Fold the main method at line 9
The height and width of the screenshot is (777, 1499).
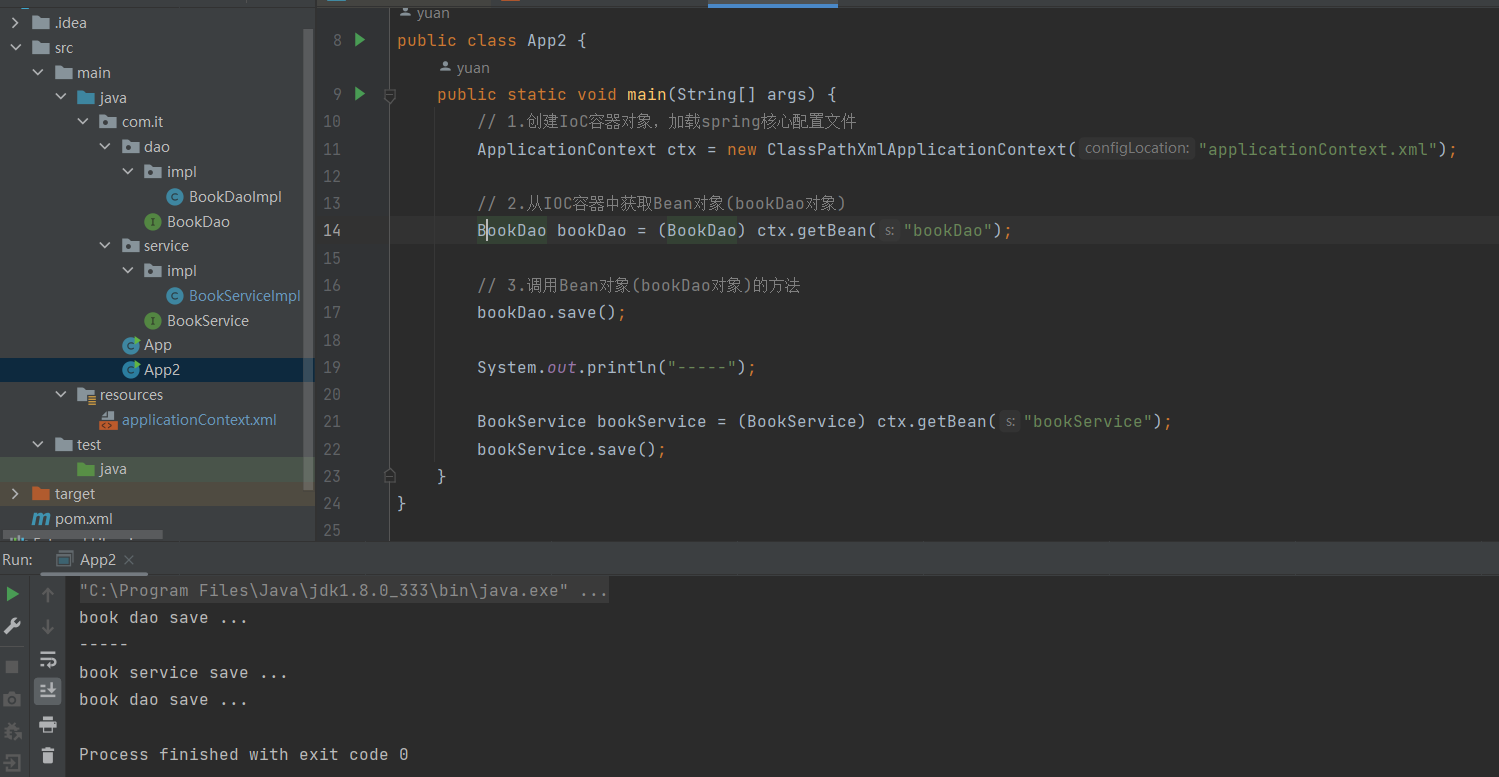(x=390, y=95)
